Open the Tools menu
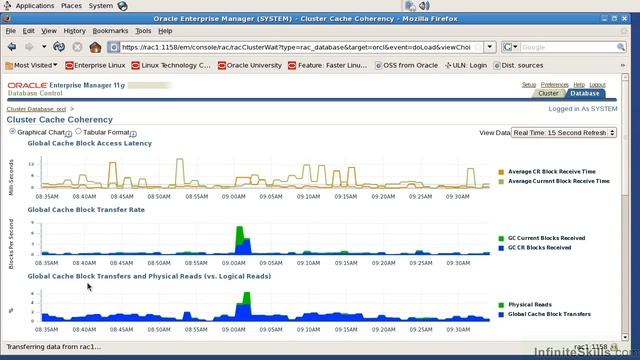Screen dimensions: 640x360 tap(143, 31)
